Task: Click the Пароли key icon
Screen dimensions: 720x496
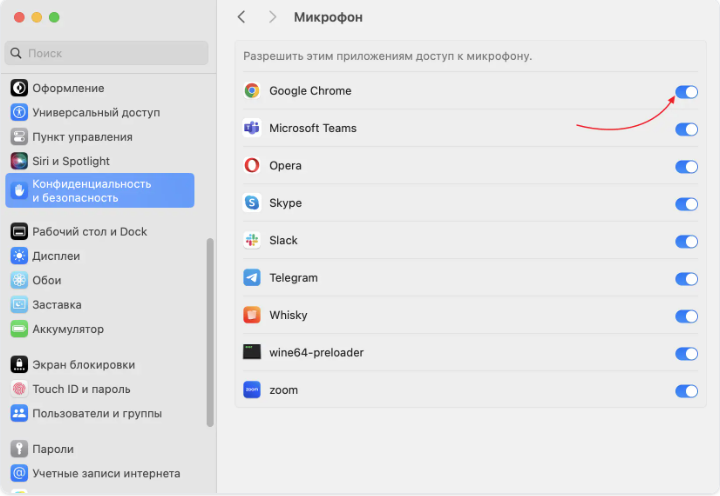Action: pos(19,449)
